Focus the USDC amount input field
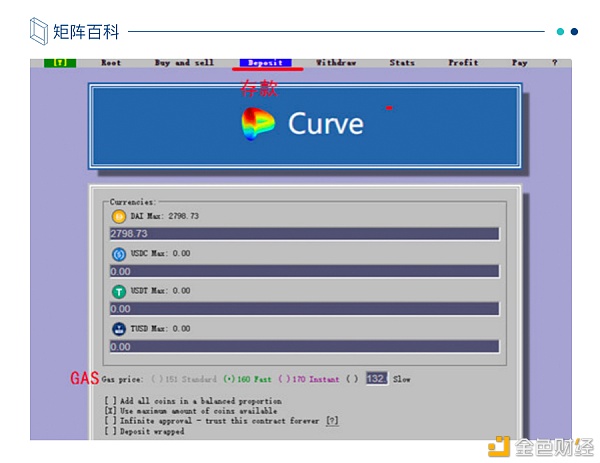 (305, 271)
